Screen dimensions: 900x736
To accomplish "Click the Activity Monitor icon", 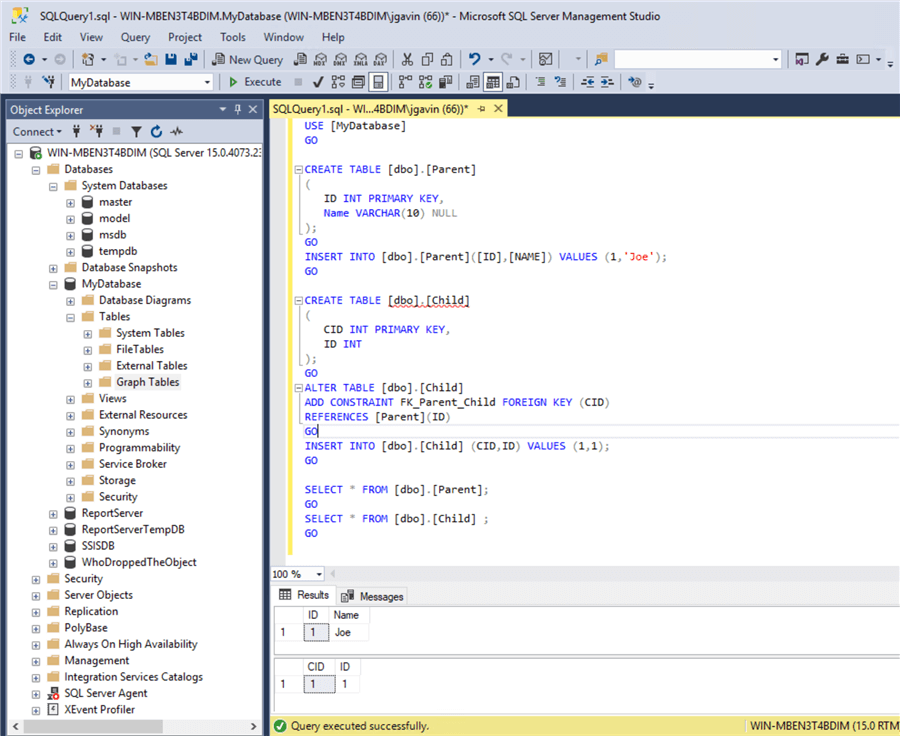I will pyautogui.click(x=545, y=59).
